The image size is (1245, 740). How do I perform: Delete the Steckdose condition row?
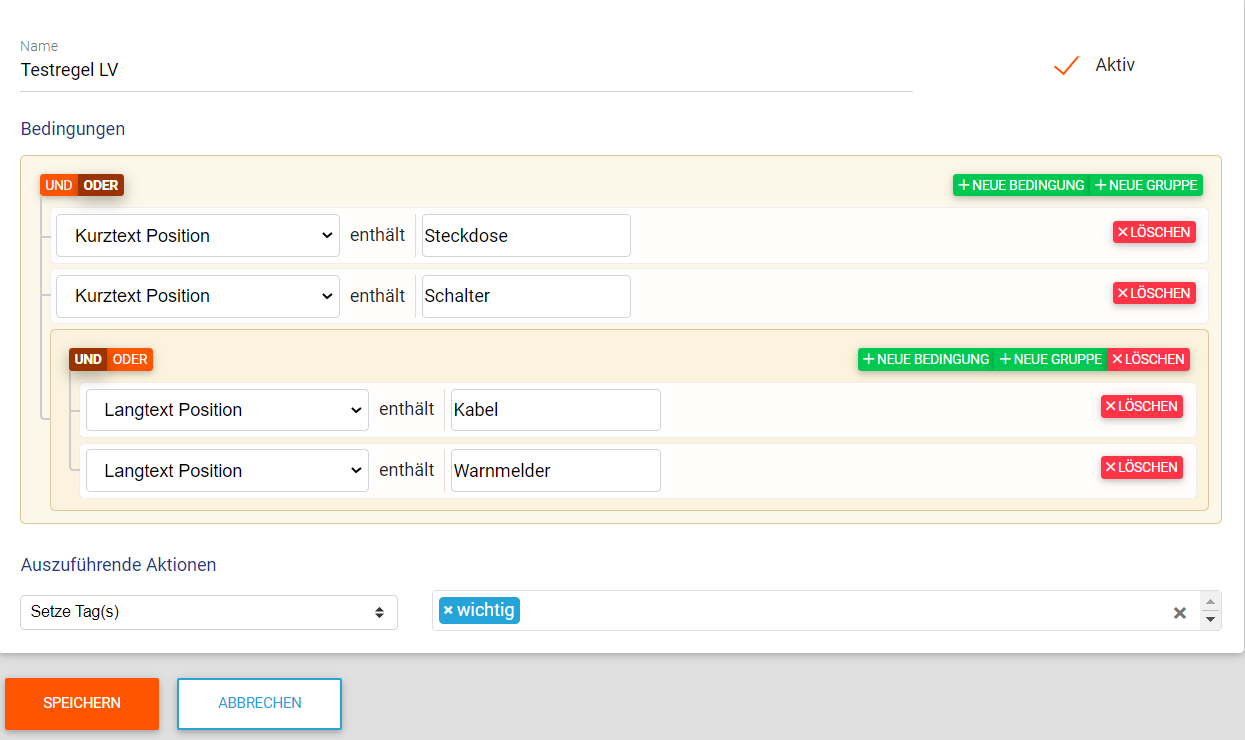(1154, 232)
